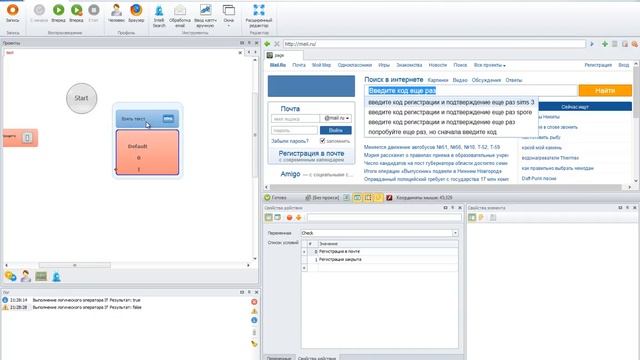Image resolution: width=640 pixels, height=360 pixels.
Task: Filter log by red error icon
Action: click(x=254, y=302)
